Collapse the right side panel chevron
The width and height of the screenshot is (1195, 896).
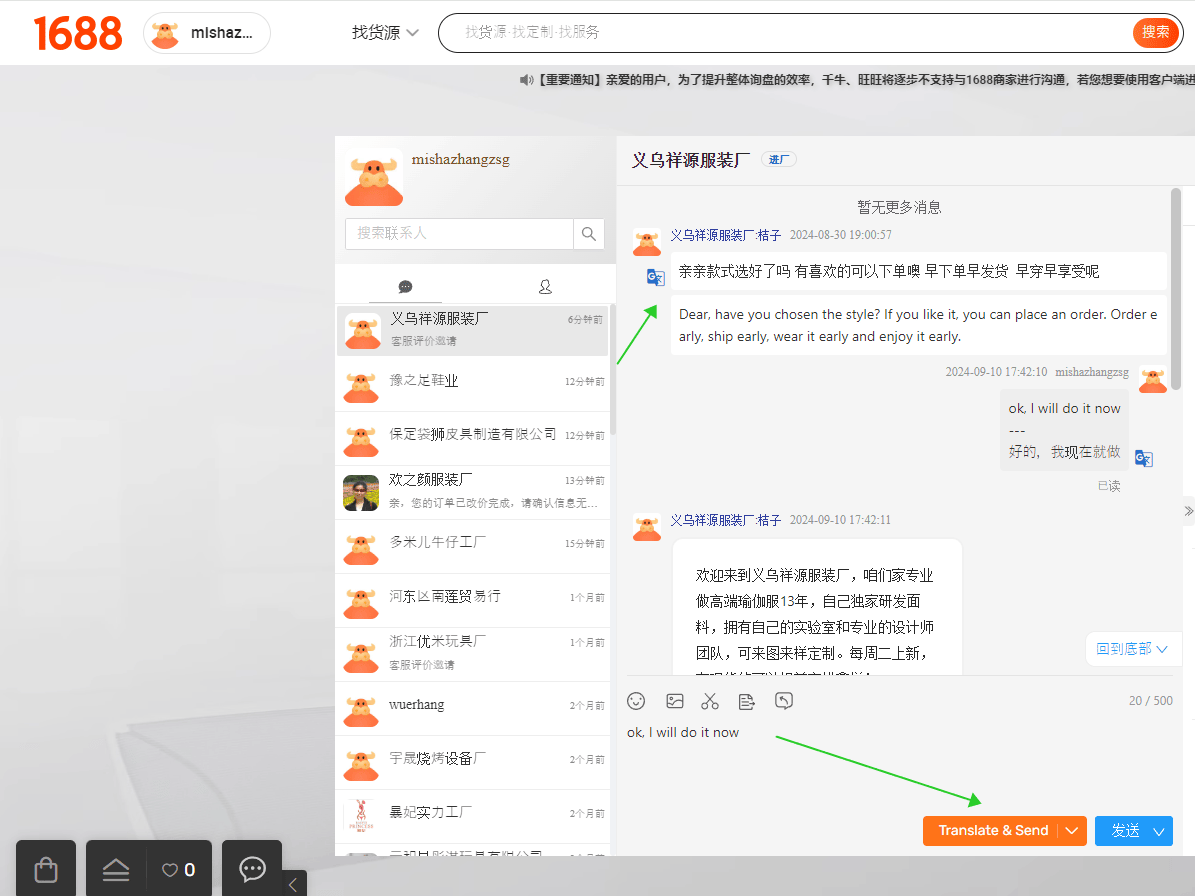pyautogui.click(x=1188, y=511)
